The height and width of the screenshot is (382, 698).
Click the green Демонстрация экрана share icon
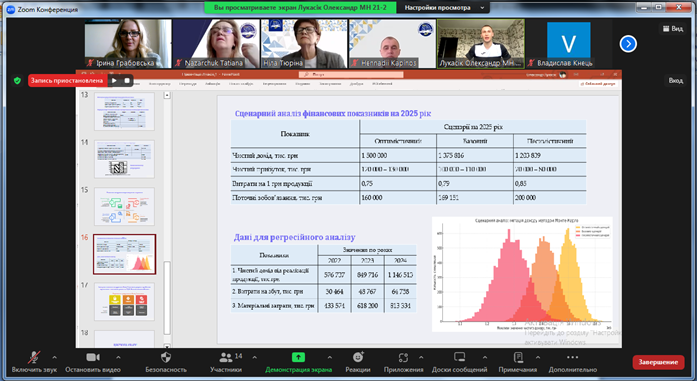(x=298, y=357)
